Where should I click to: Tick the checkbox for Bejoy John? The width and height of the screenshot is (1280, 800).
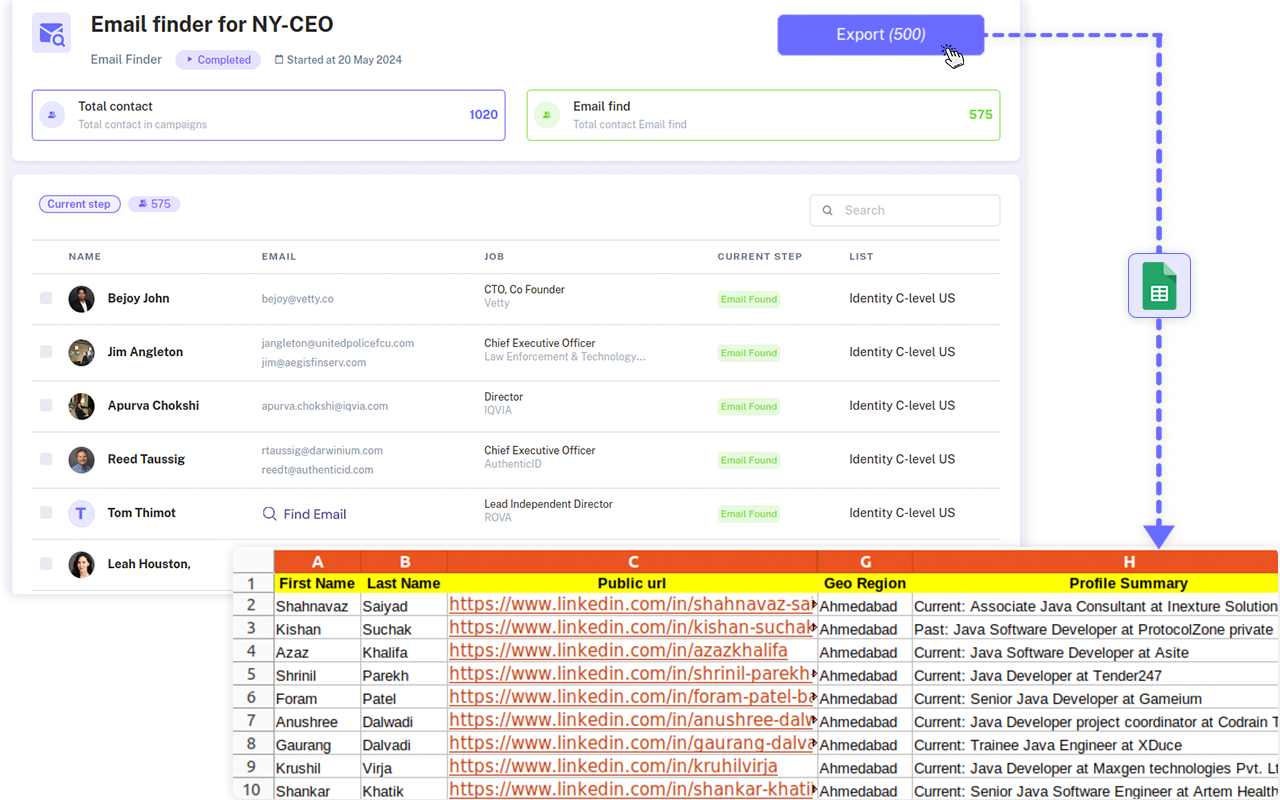46,298
